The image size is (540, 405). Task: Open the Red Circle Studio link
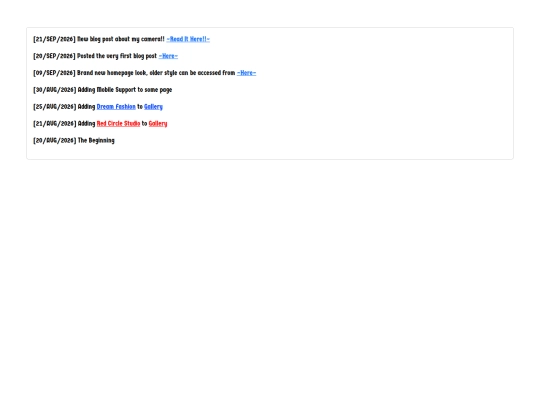point(118,123)
